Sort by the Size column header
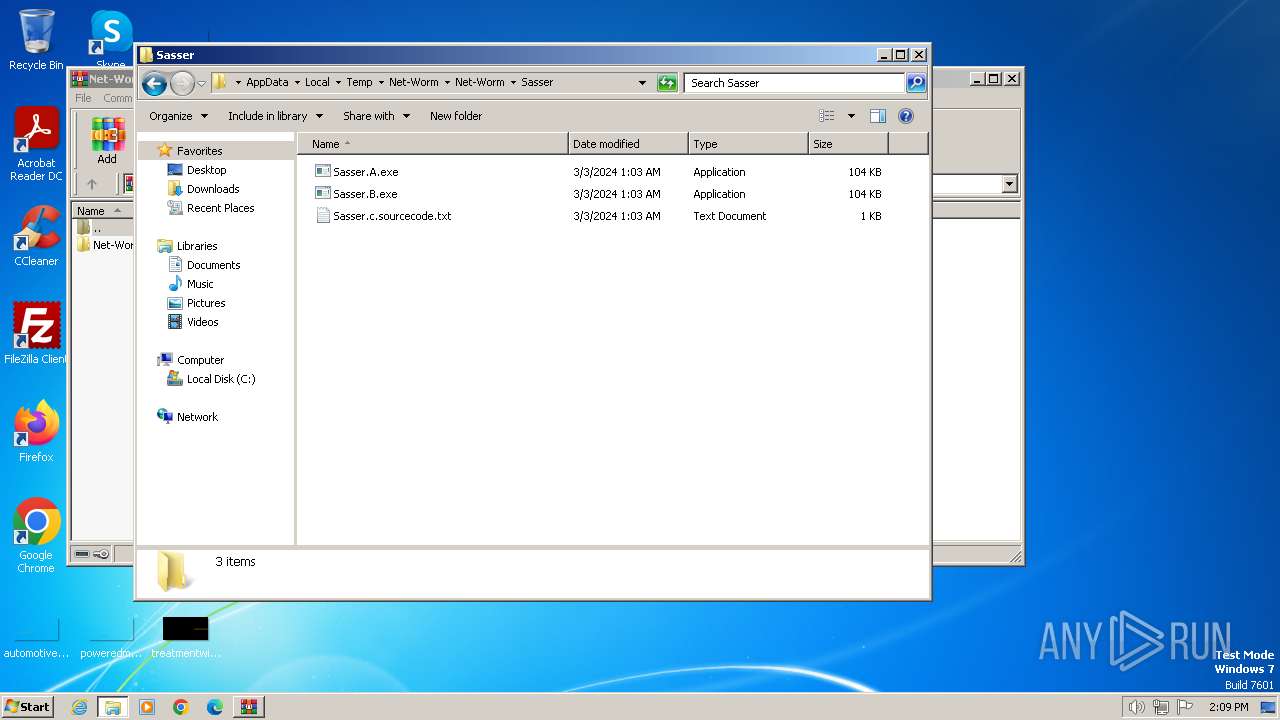 pyautogui.click(x=848, y=144)
